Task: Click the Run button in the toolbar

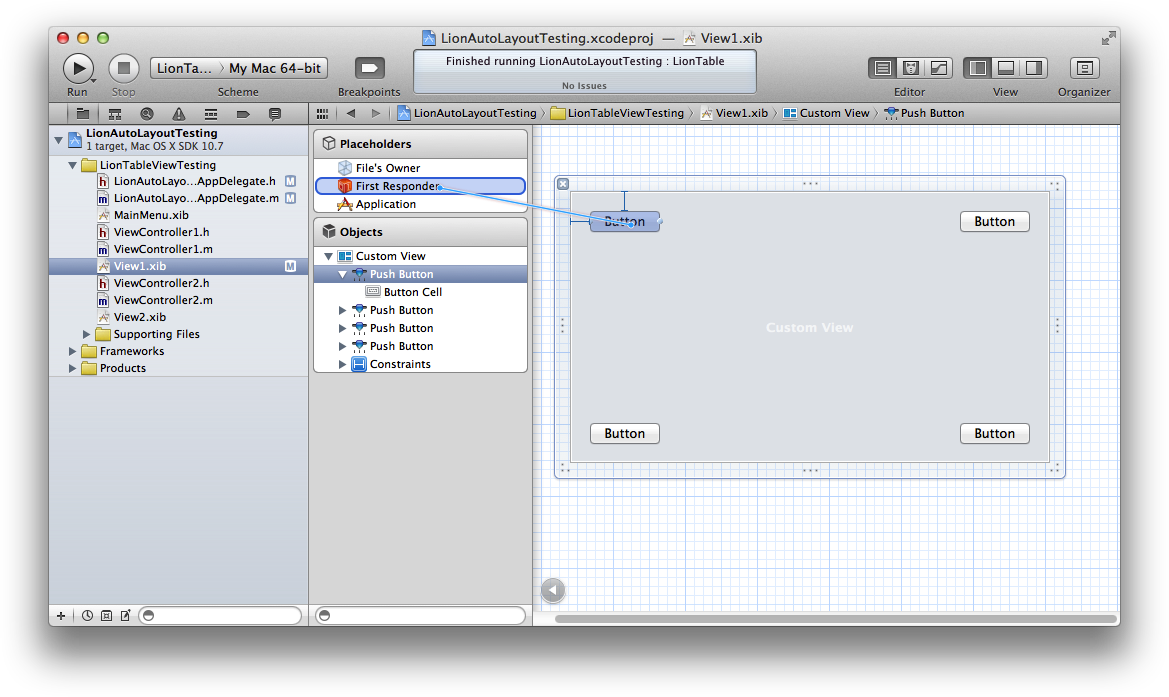Action: [x=78, y=68]
